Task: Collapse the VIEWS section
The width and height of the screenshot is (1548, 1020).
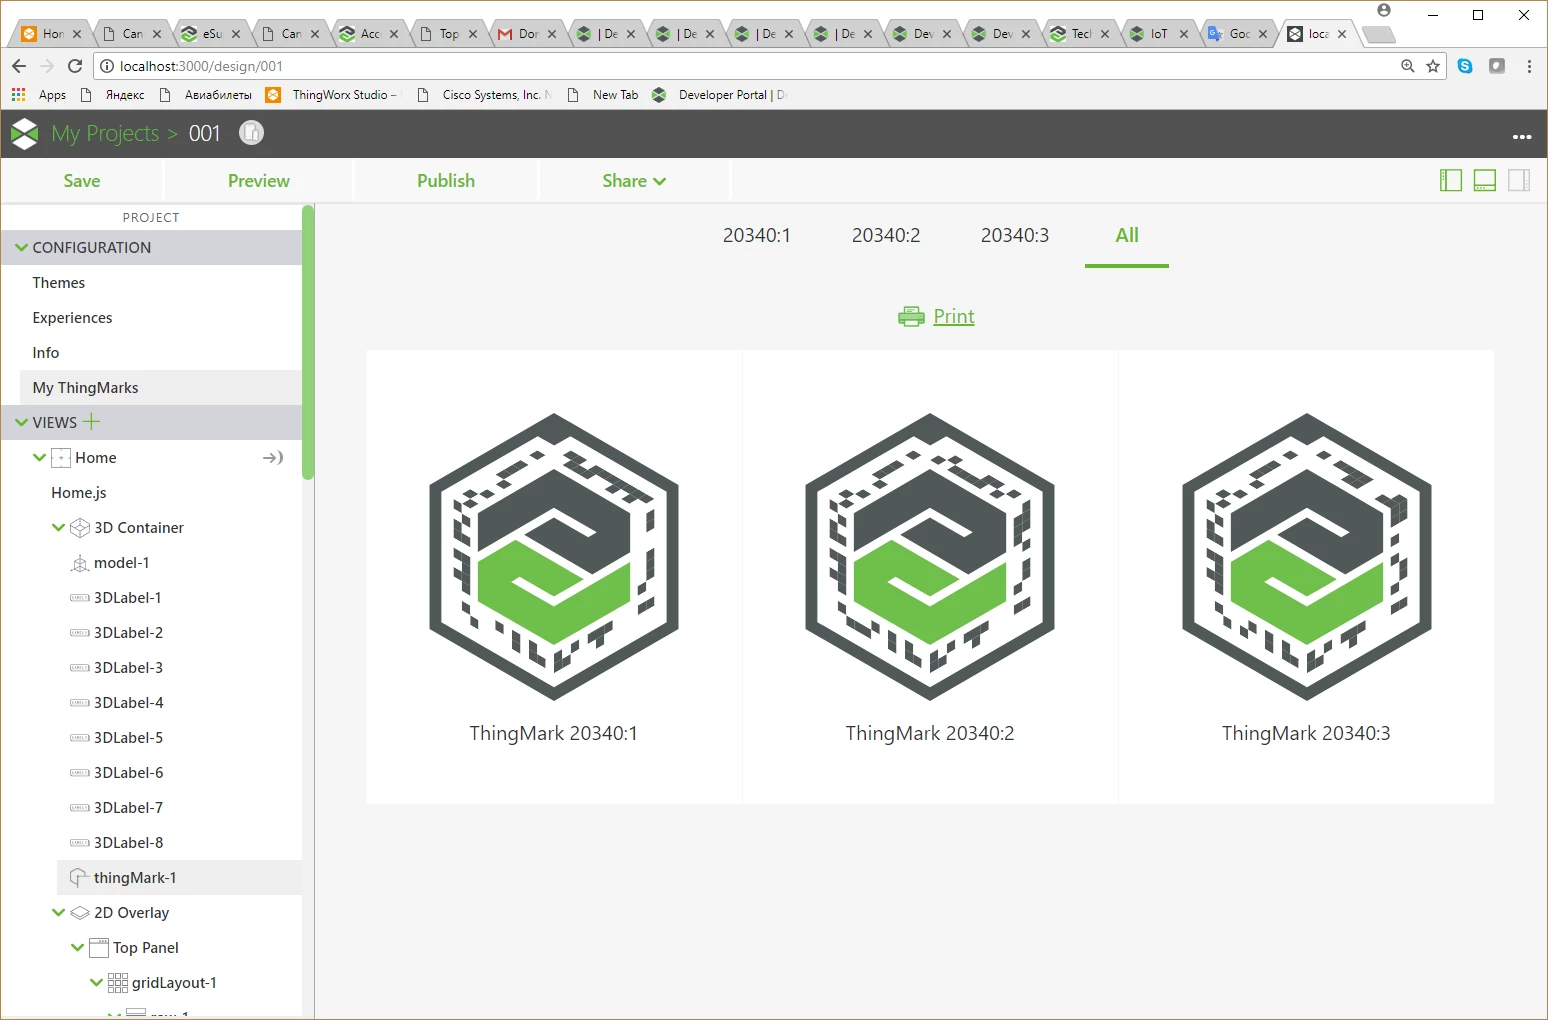Action: pyautogui.click(x=21, y=423)
